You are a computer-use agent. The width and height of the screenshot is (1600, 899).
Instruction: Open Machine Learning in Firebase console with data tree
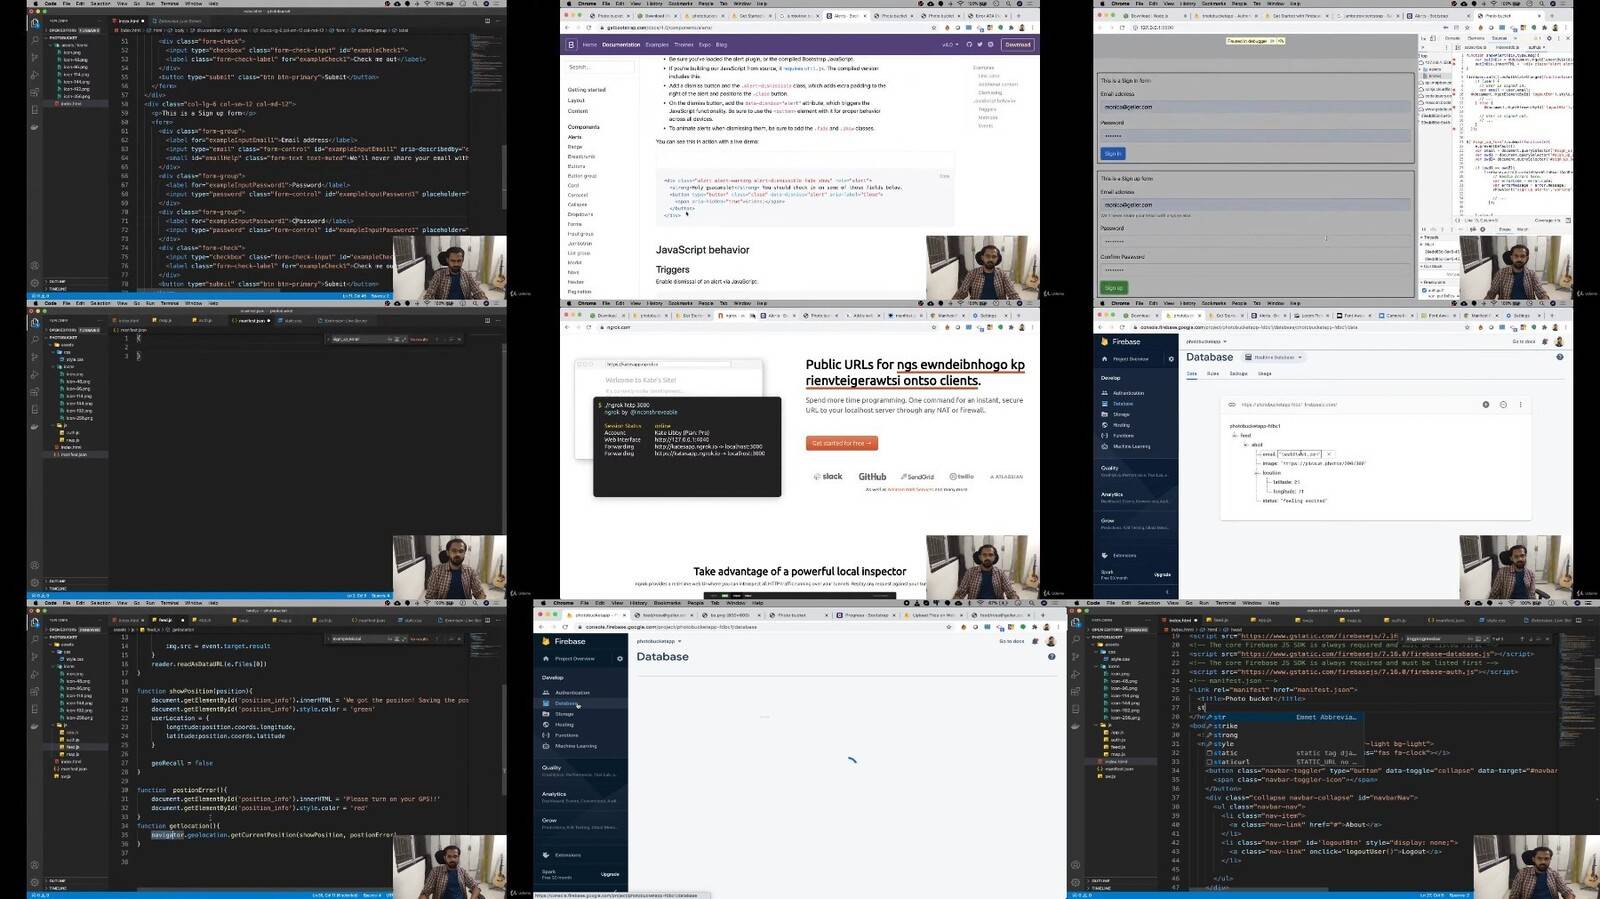(1131, 447)
